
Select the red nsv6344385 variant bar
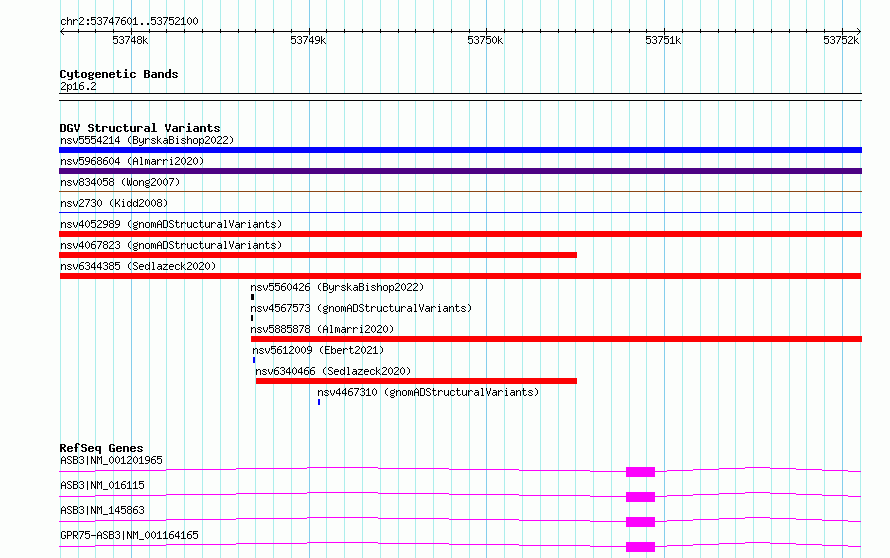[x=460, y=276]
